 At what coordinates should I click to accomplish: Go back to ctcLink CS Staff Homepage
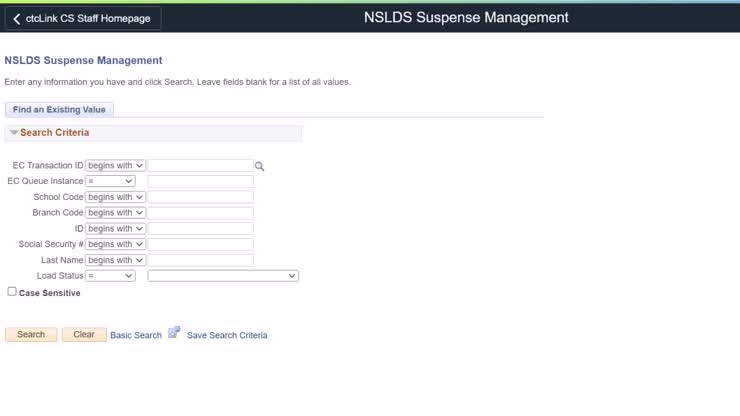coord(83,18)
